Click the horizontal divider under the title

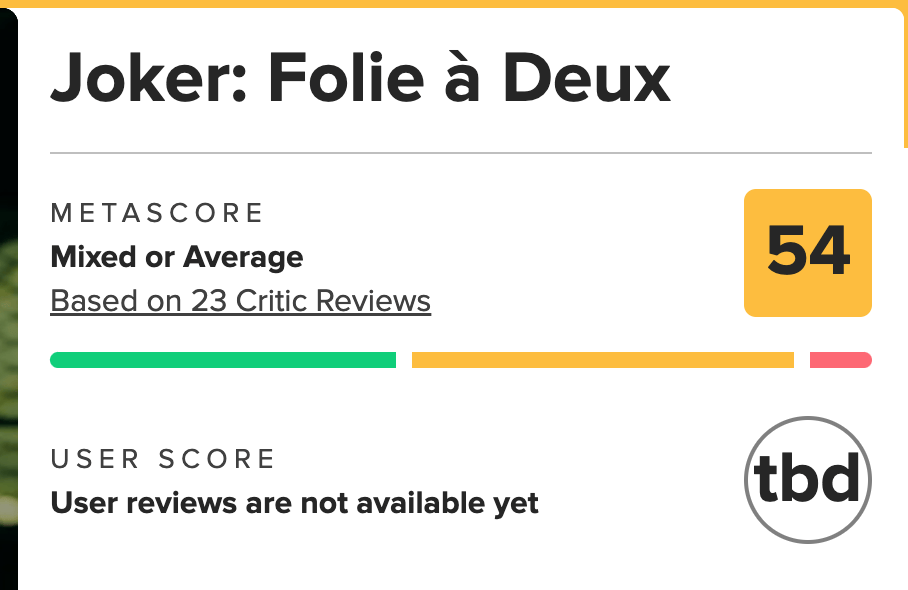[x=460, y=153]
